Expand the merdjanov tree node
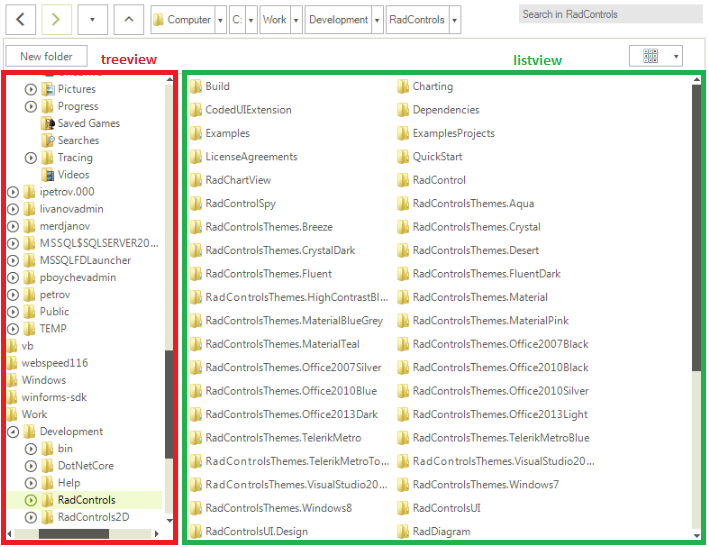This screenshot has height=547, width=709. click(13, 226)
